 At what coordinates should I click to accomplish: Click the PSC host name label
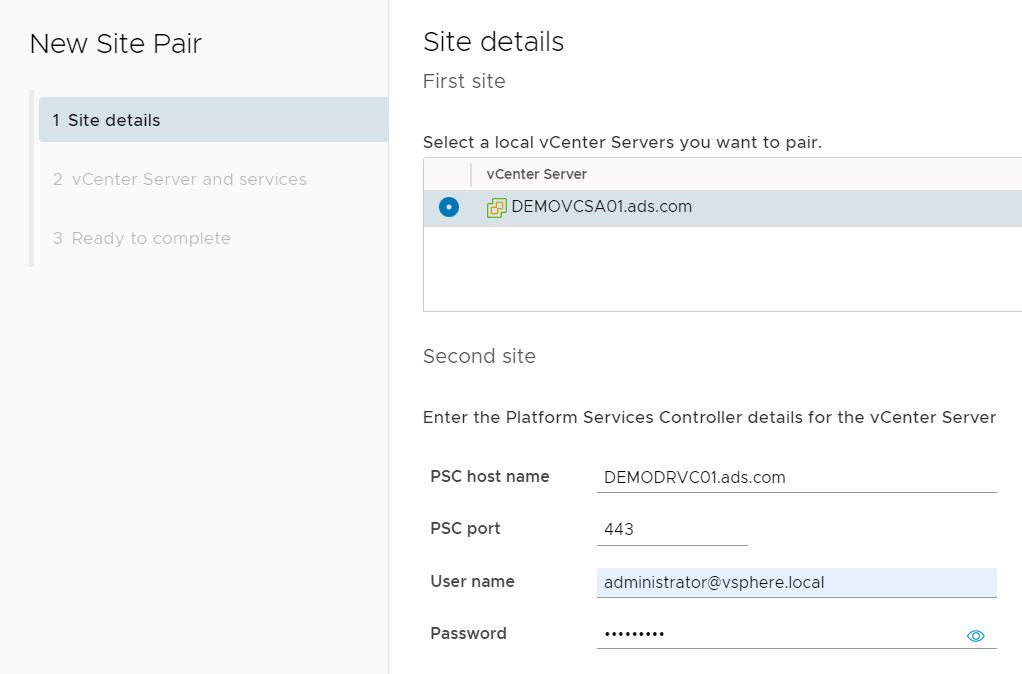(489, 476)
